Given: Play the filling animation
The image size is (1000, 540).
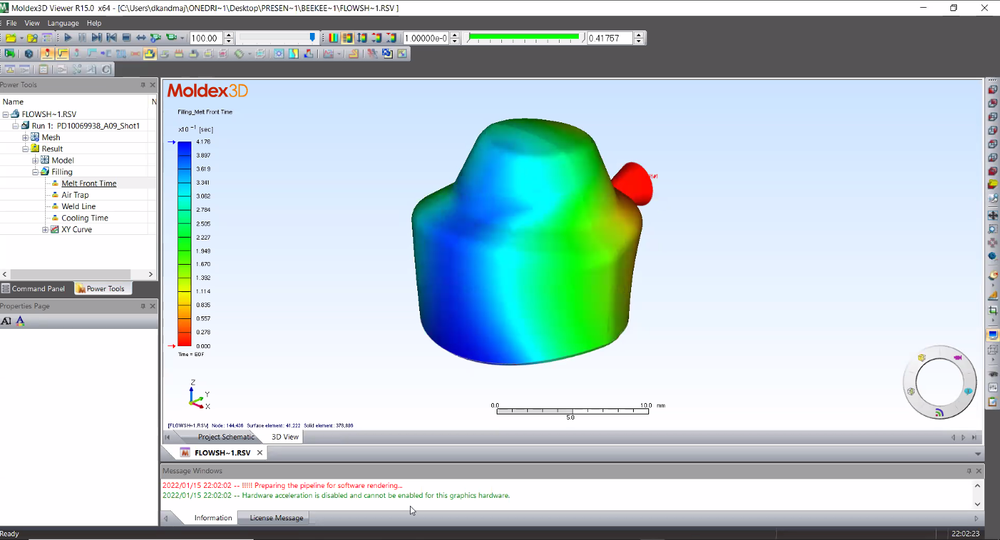Looking at the screenshot, I should click(68, 38).
